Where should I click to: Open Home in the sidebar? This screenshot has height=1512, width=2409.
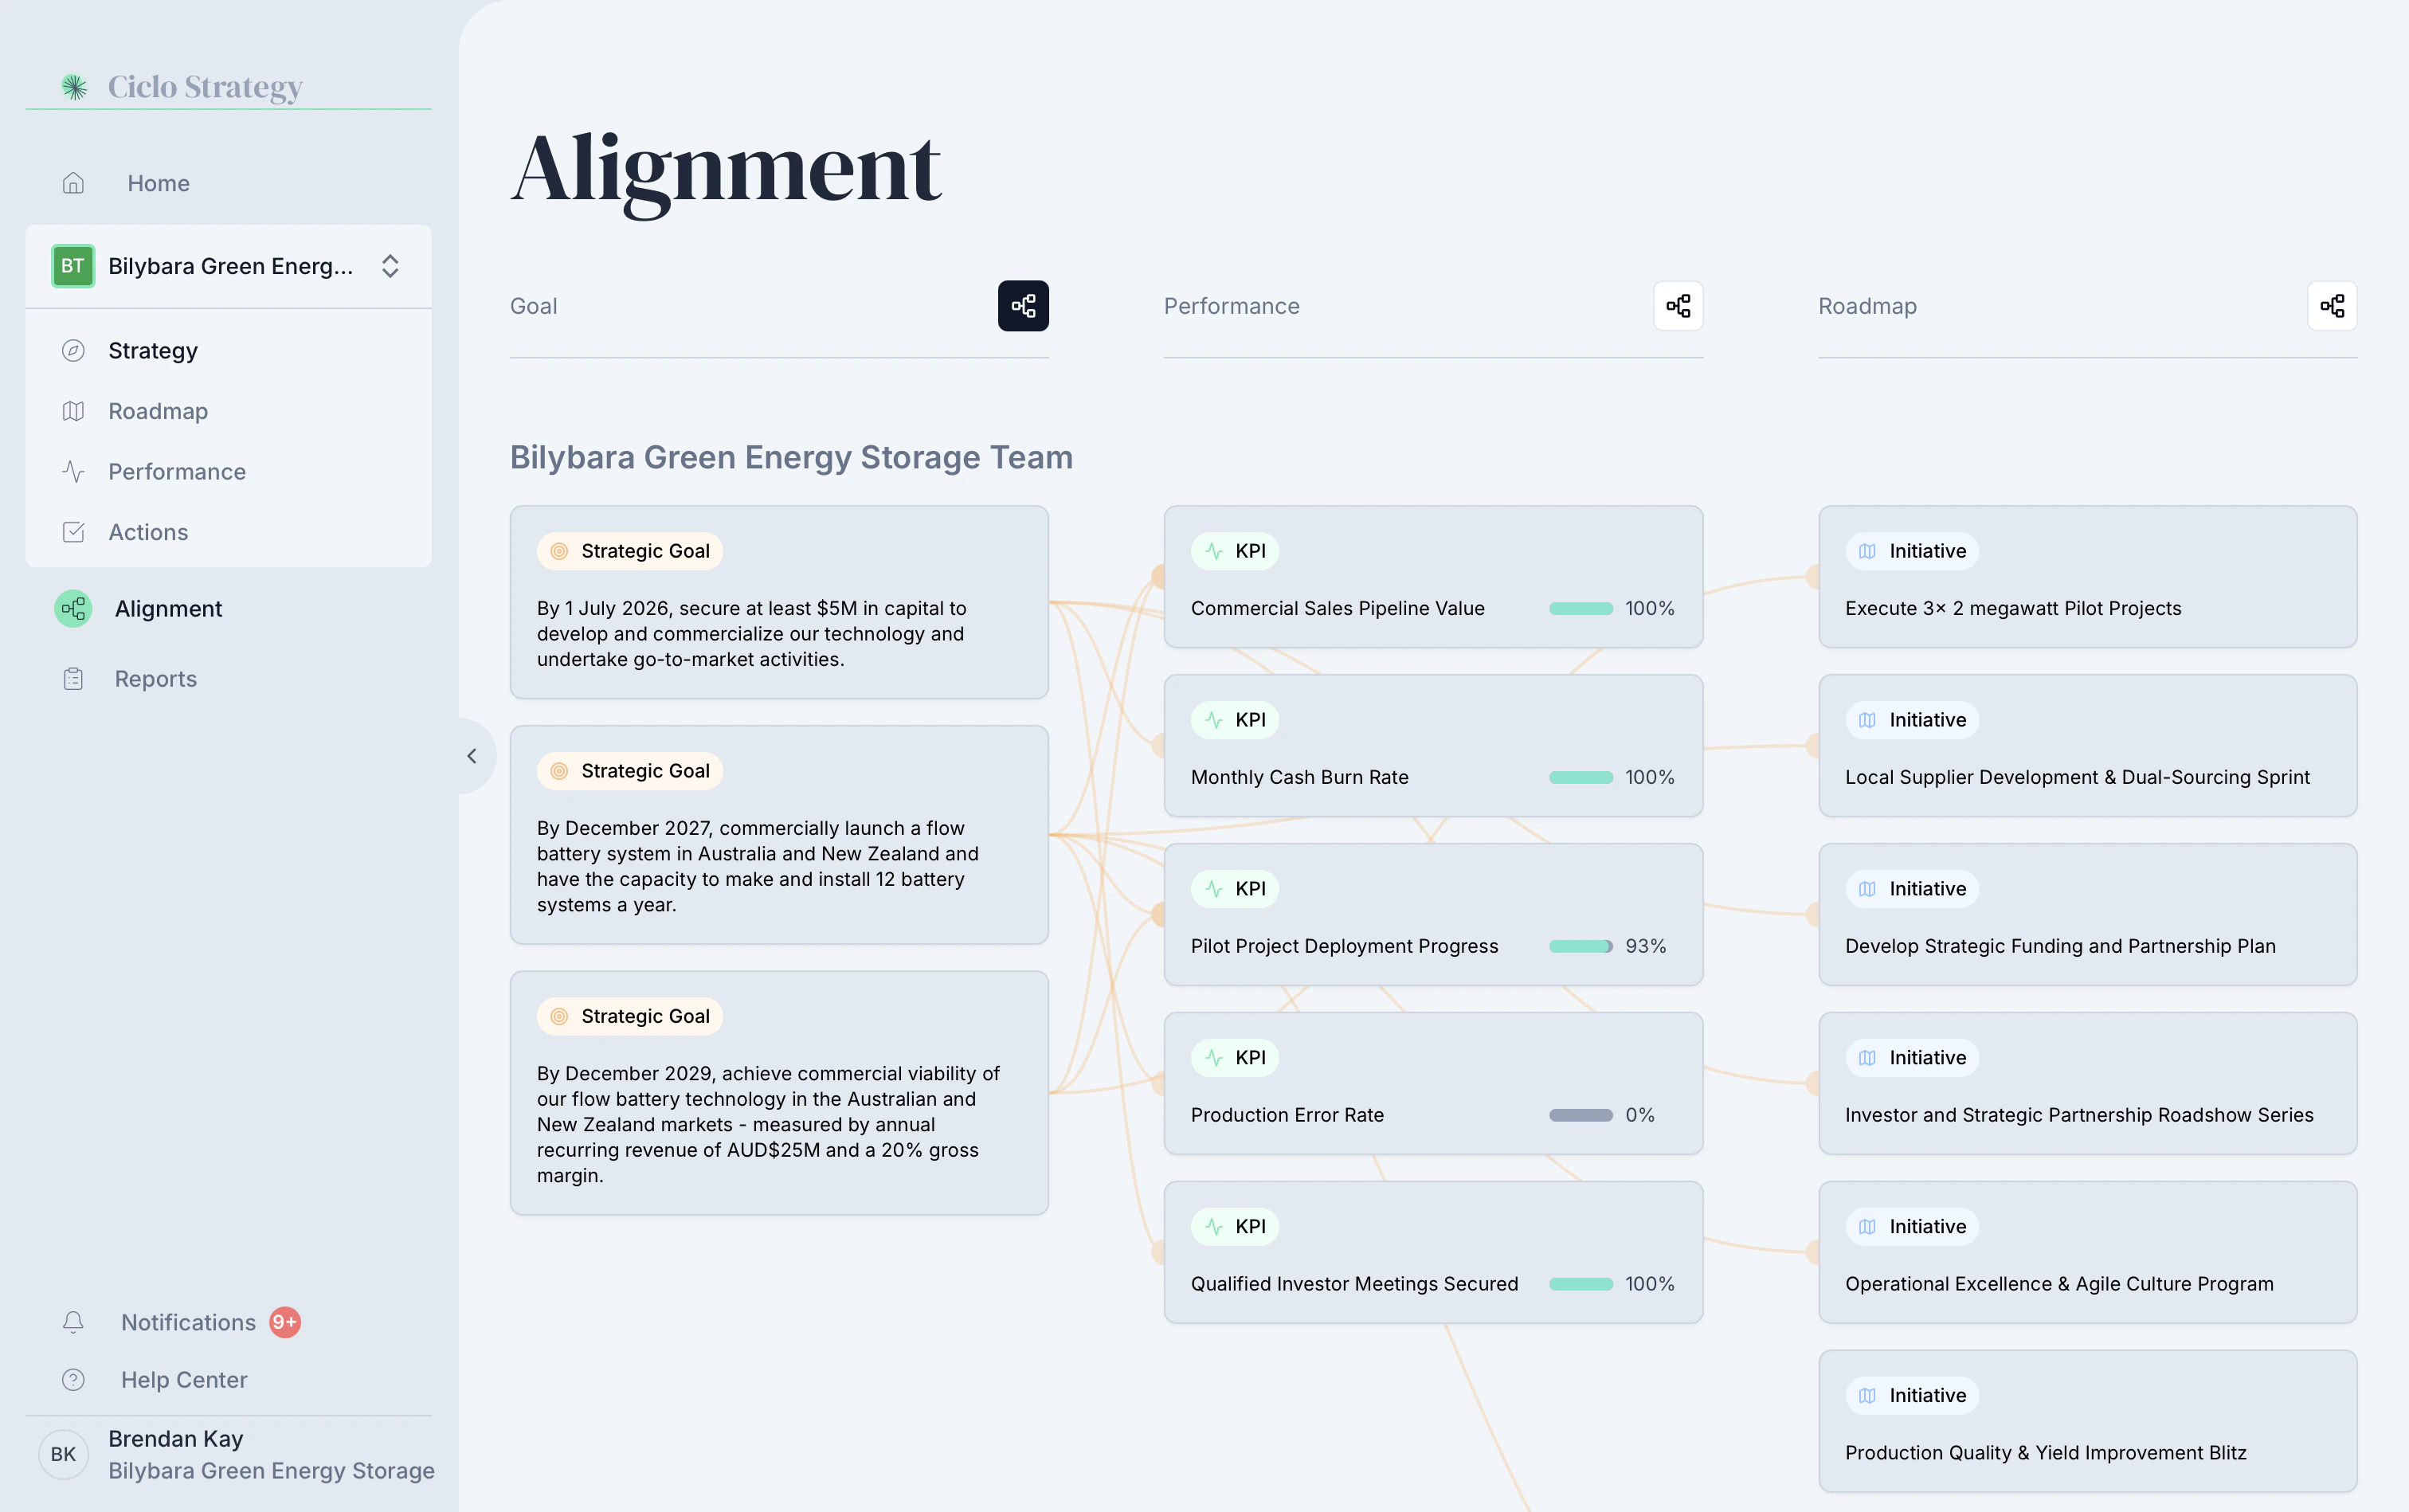[x=158, y=183]
